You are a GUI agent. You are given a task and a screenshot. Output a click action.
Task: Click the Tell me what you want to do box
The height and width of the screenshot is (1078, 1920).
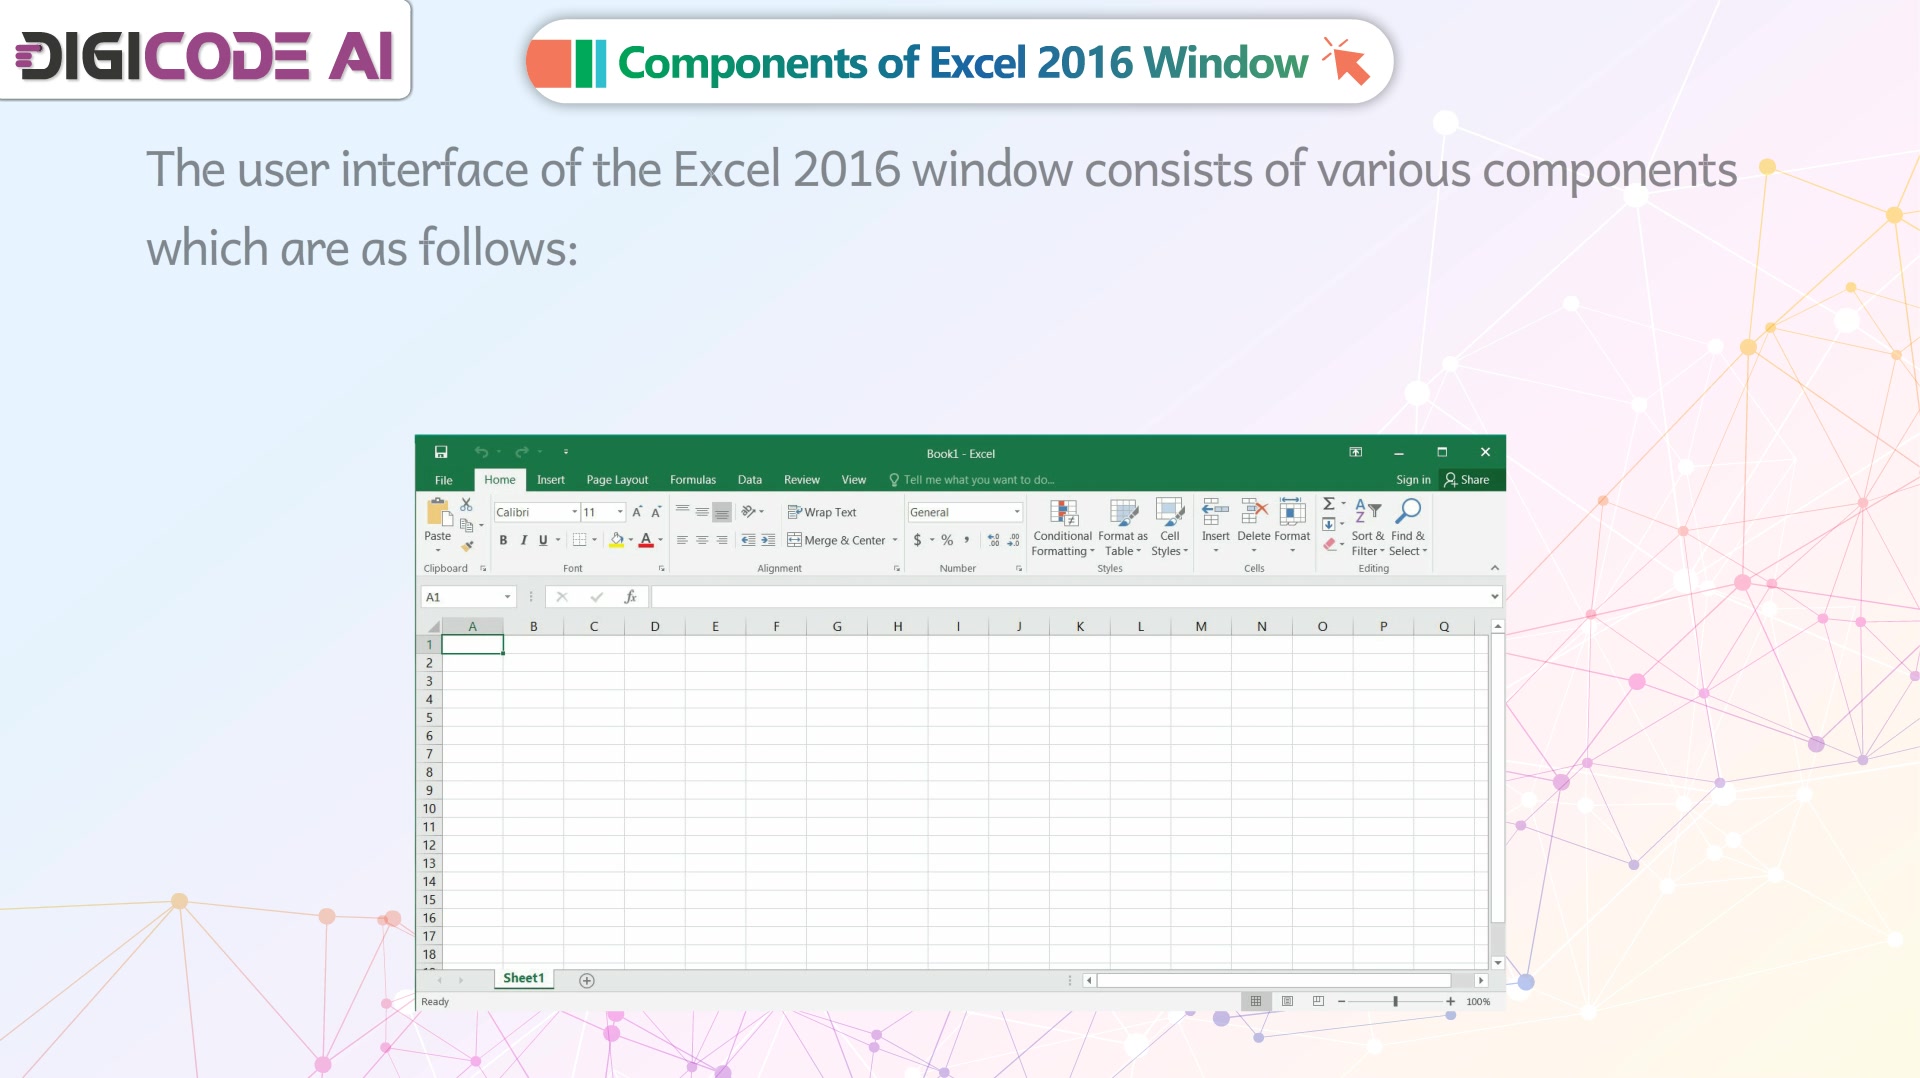click(972, 480)
